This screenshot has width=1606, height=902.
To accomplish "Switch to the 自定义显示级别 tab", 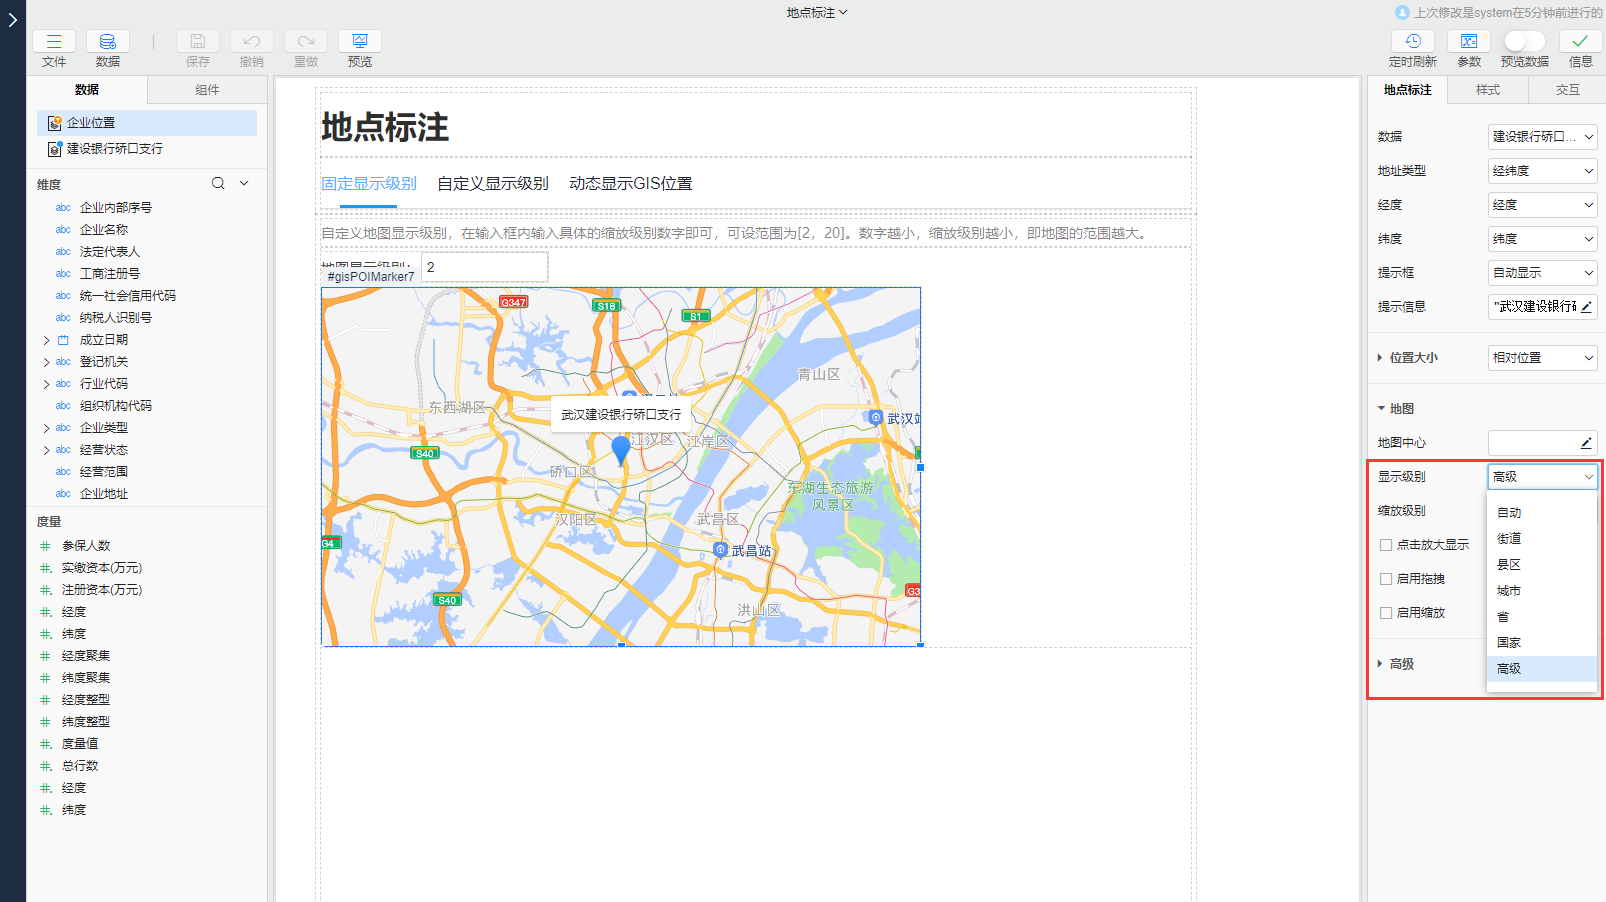I will pos(492,183).
